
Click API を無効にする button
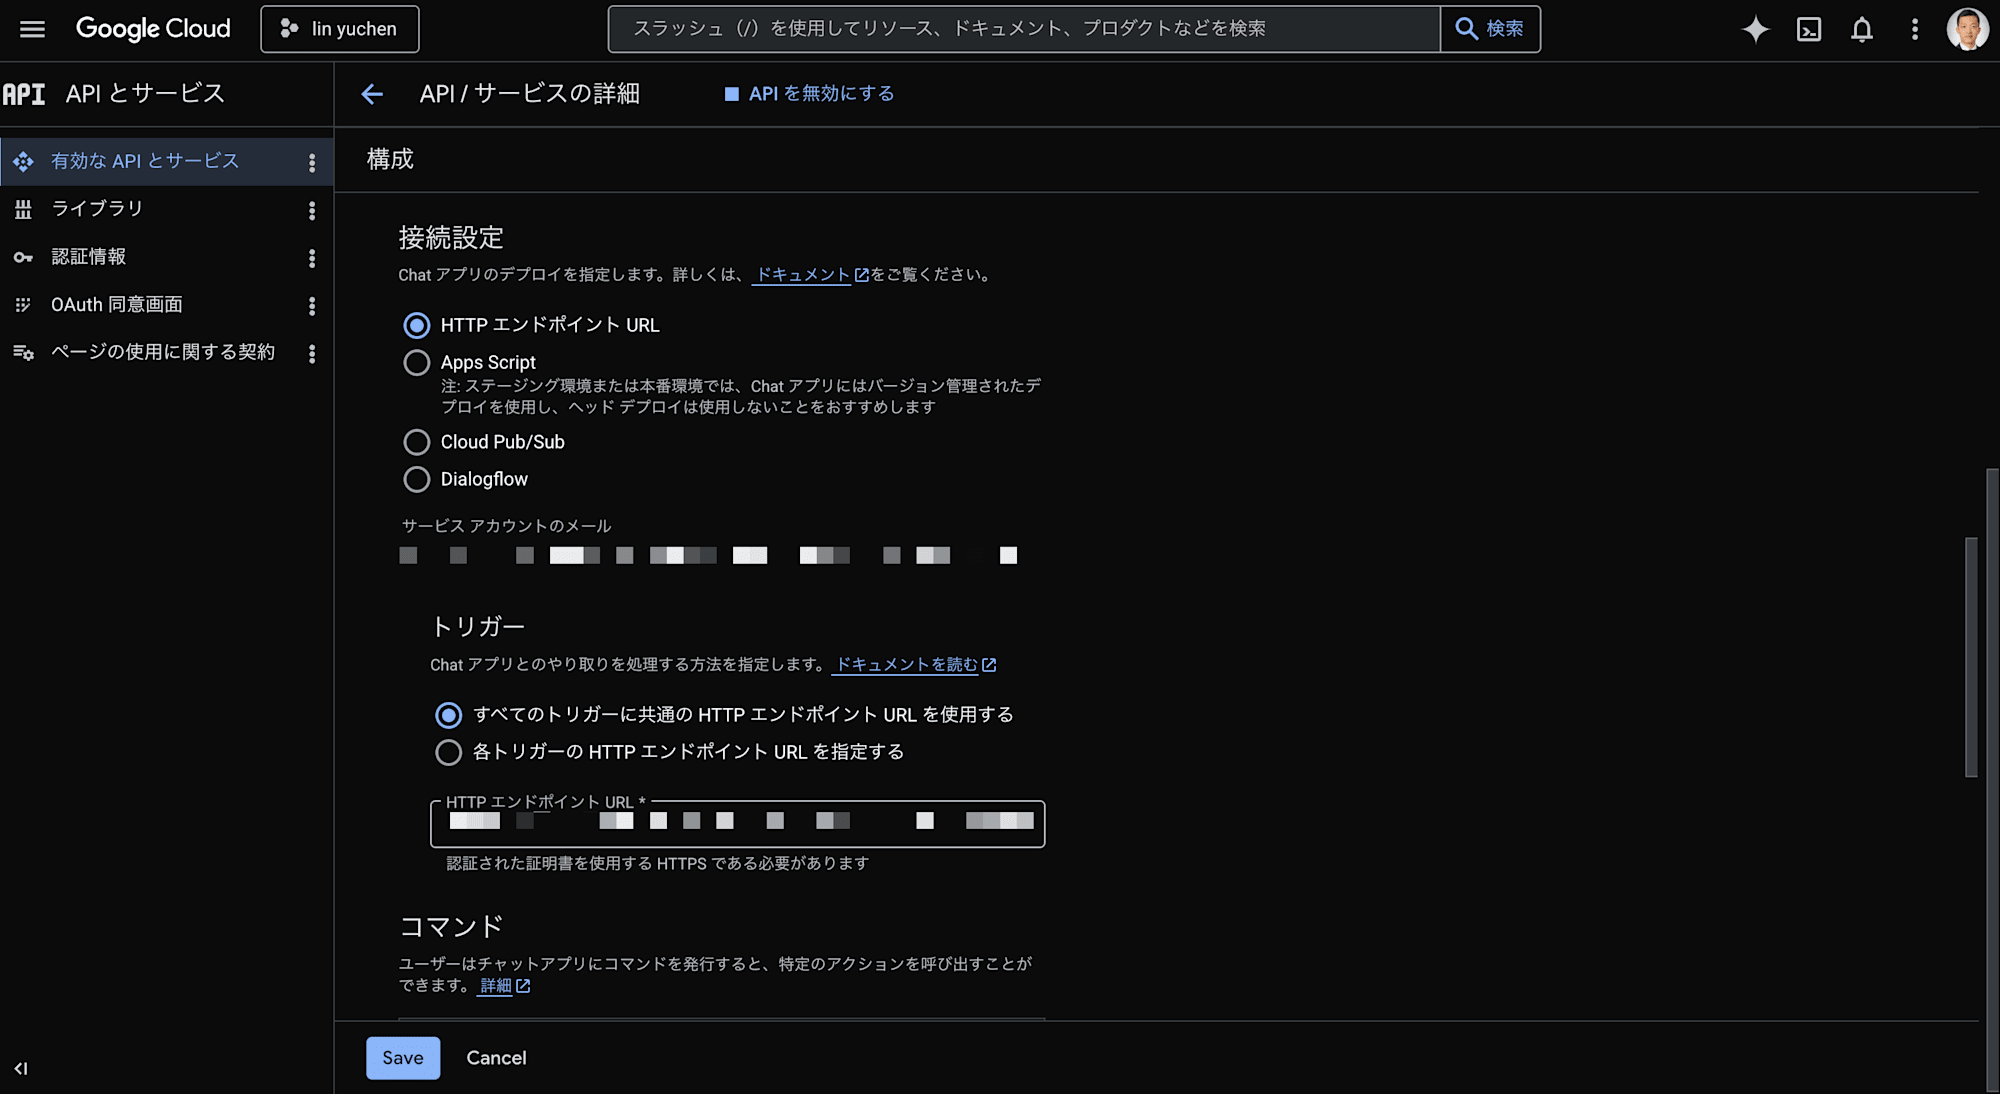pos(809,94)
